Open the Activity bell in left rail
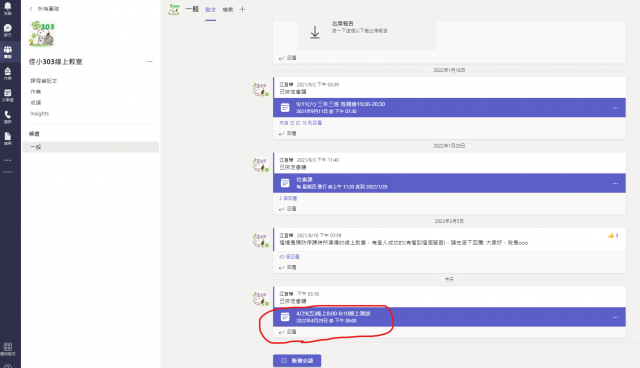The height and width of the screenshot is (368, 640). tap(8, 8)
